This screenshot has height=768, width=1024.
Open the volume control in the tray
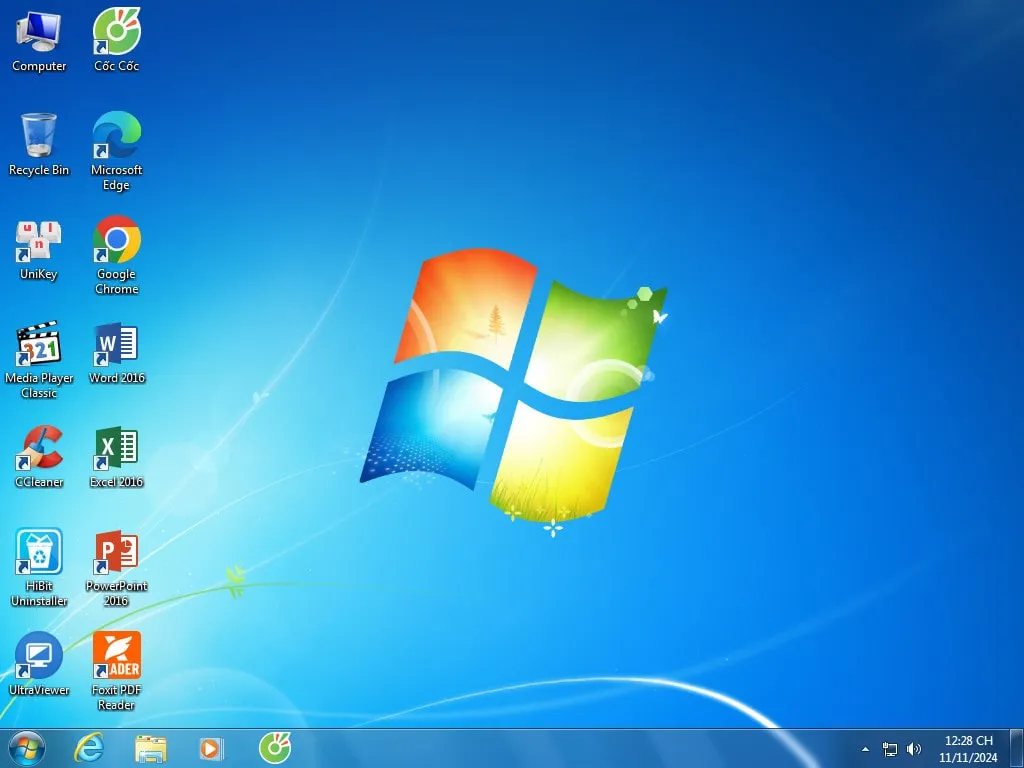(x=913, y=748)
